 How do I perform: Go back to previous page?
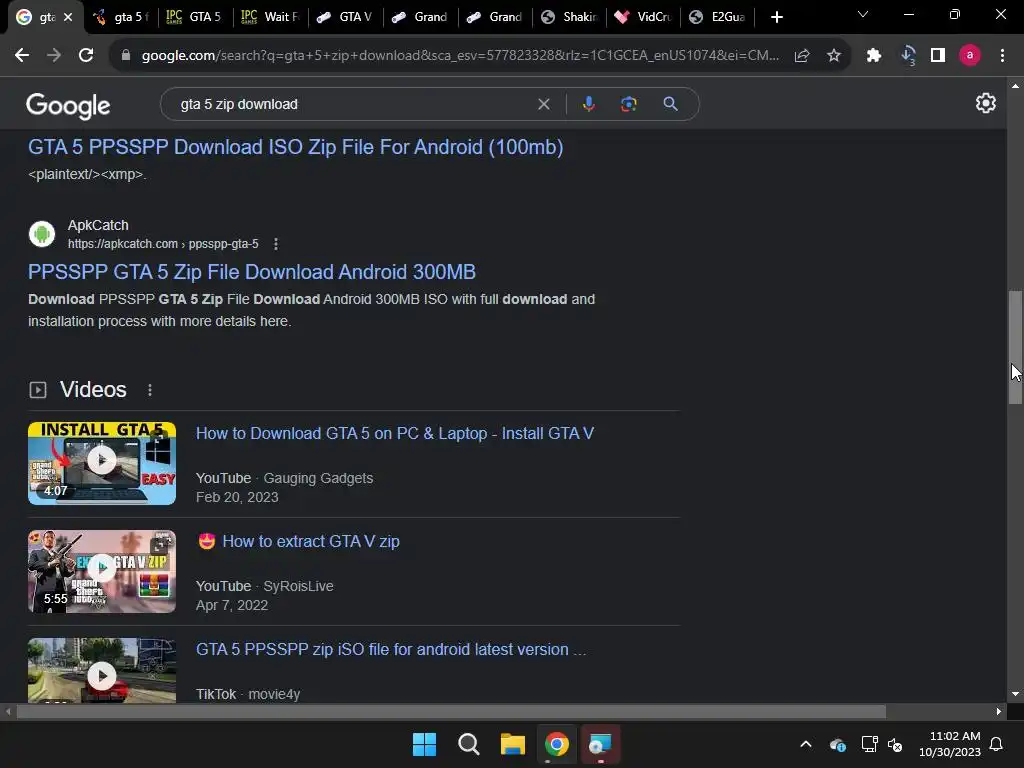tap(22, 56)
